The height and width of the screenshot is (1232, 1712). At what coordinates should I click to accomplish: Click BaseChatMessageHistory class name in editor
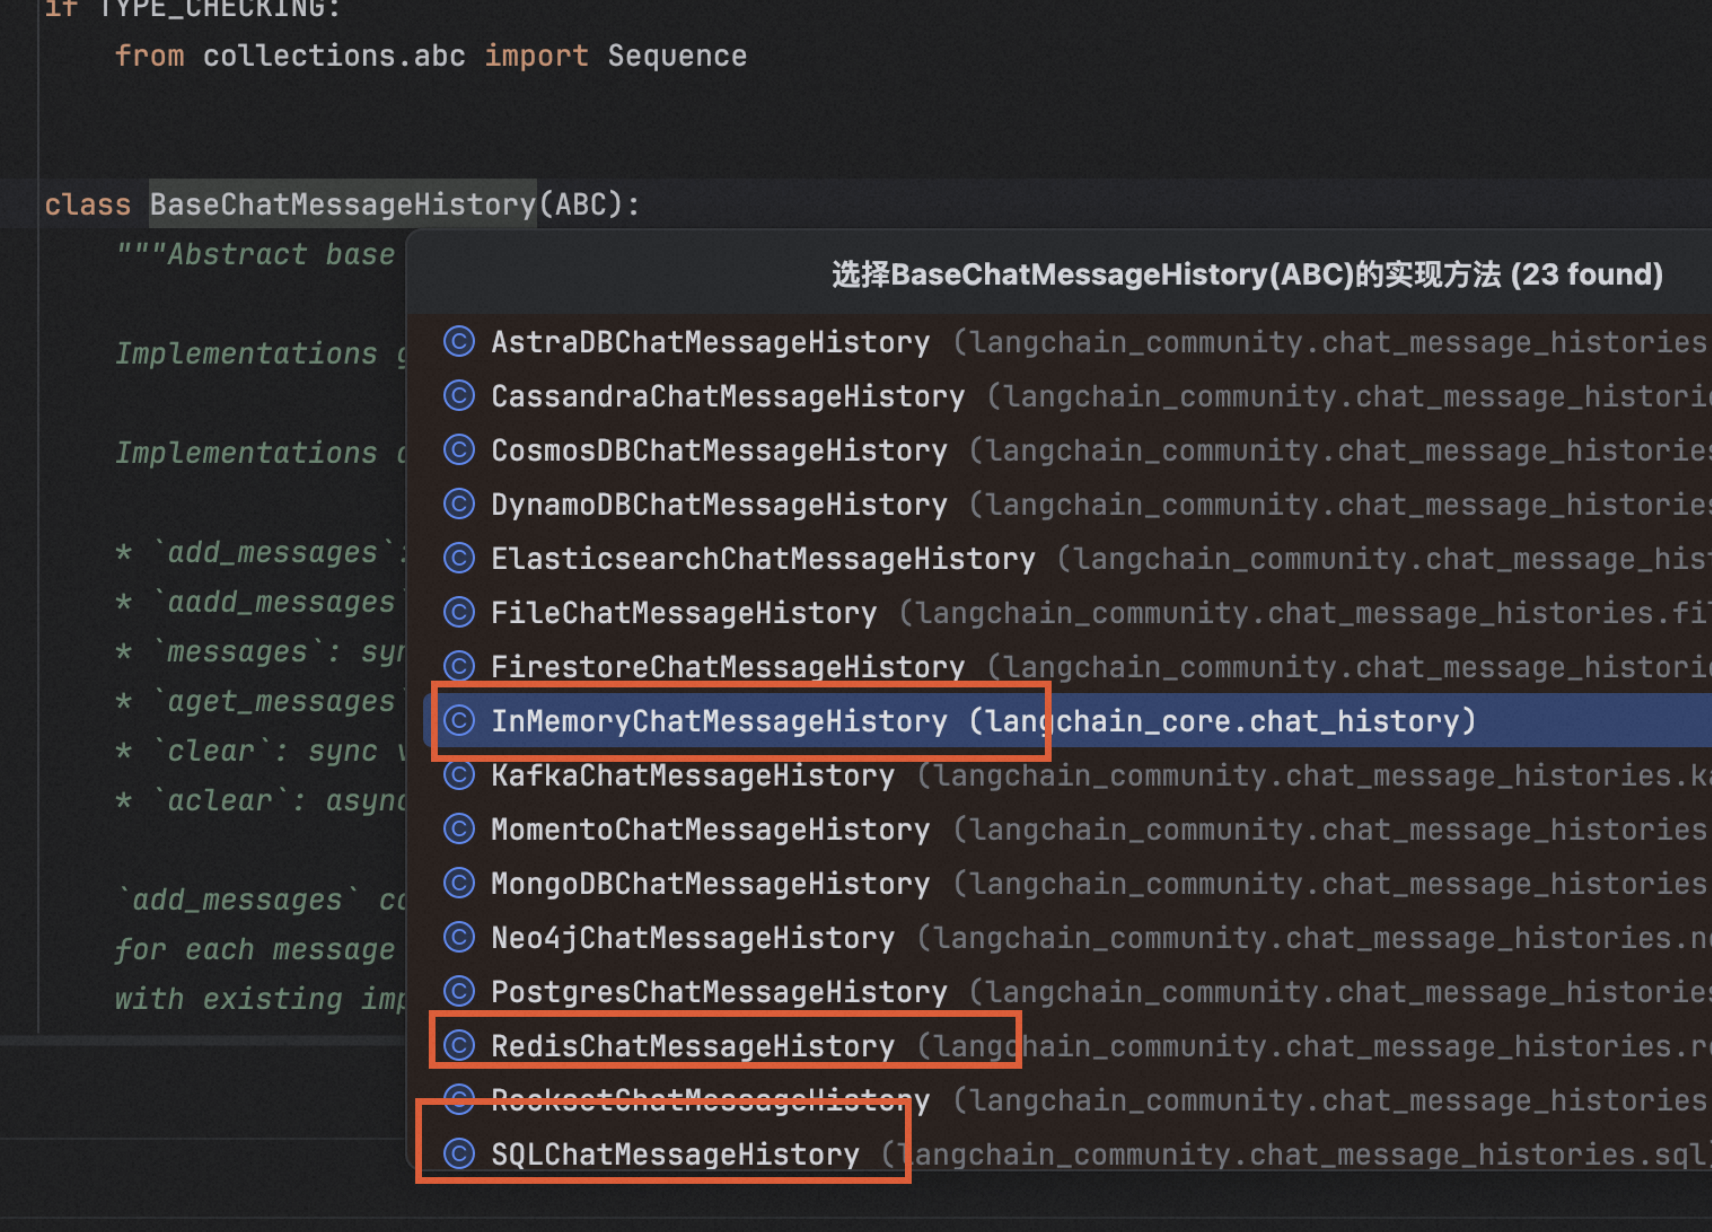click(x=343, y=204)
